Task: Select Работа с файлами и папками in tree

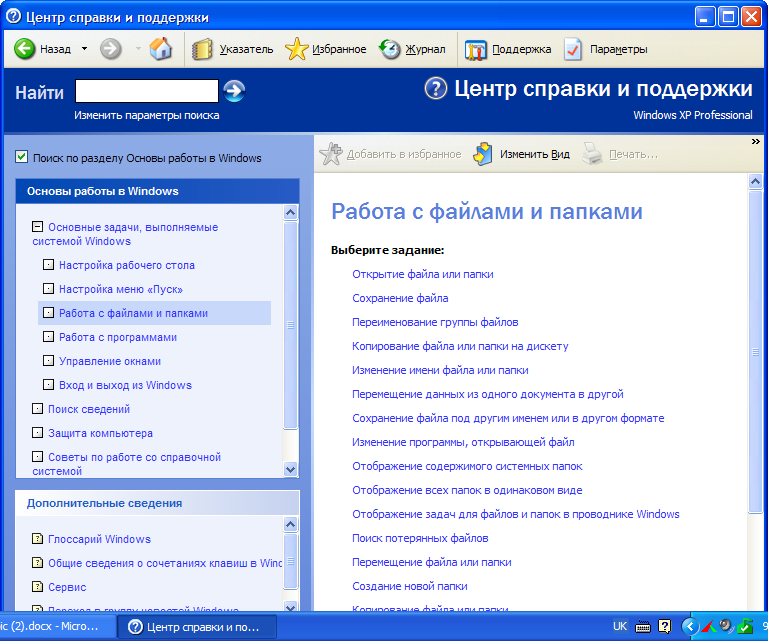Action: (133, 313)
